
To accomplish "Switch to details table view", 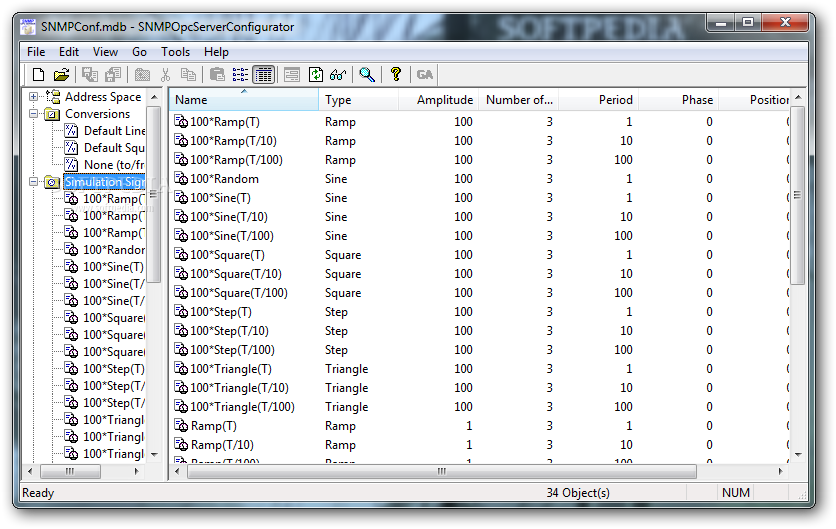I will pos(263,75).
